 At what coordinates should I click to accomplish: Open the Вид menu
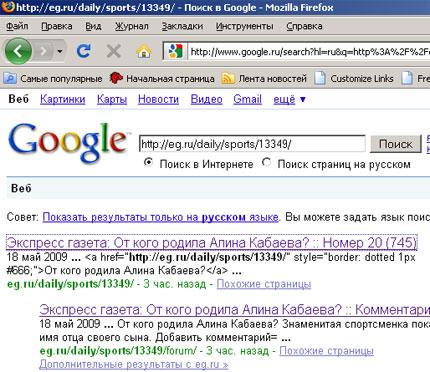tap(93, 26)
